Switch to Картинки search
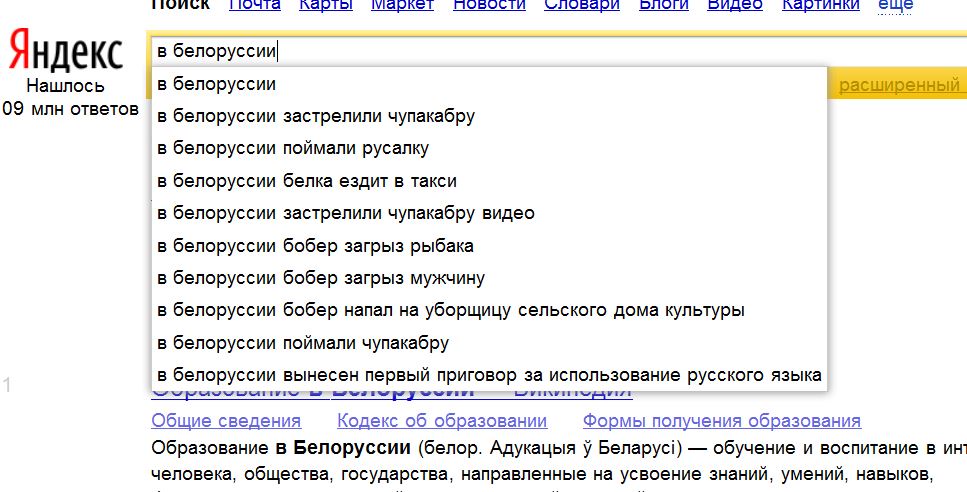 (x=820, y=5)
